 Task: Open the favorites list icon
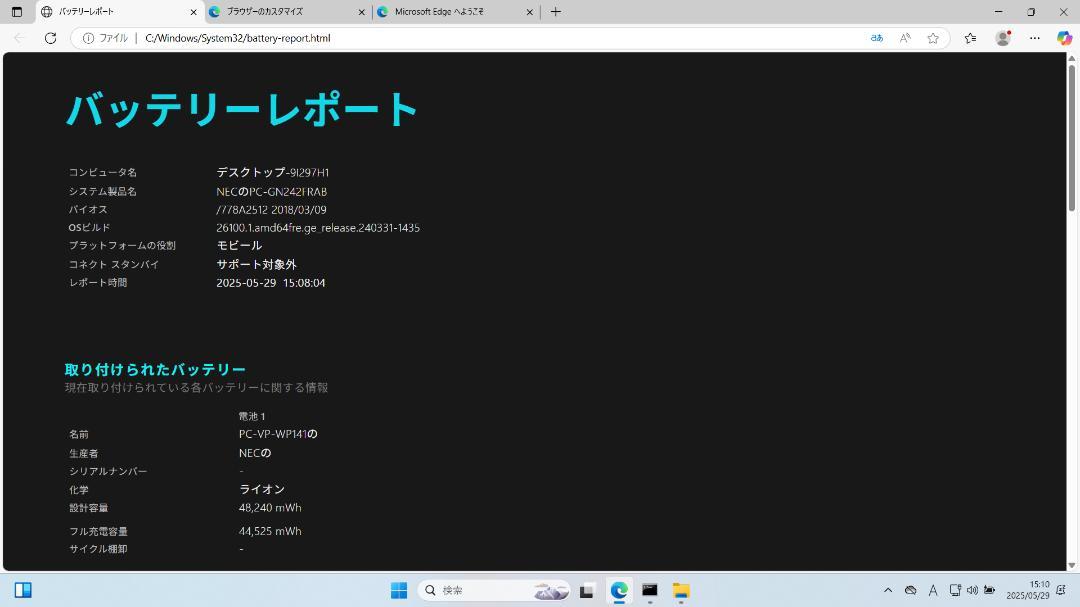(x=970, y=38)
